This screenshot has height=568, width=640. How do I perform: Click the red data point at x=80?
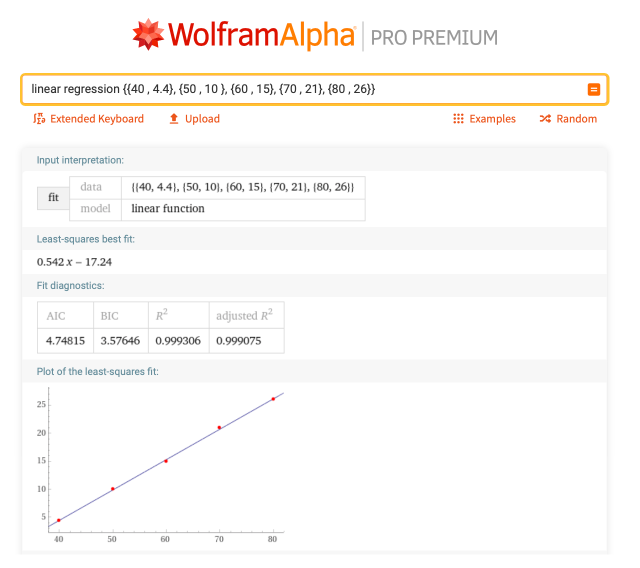coord(273,400)
